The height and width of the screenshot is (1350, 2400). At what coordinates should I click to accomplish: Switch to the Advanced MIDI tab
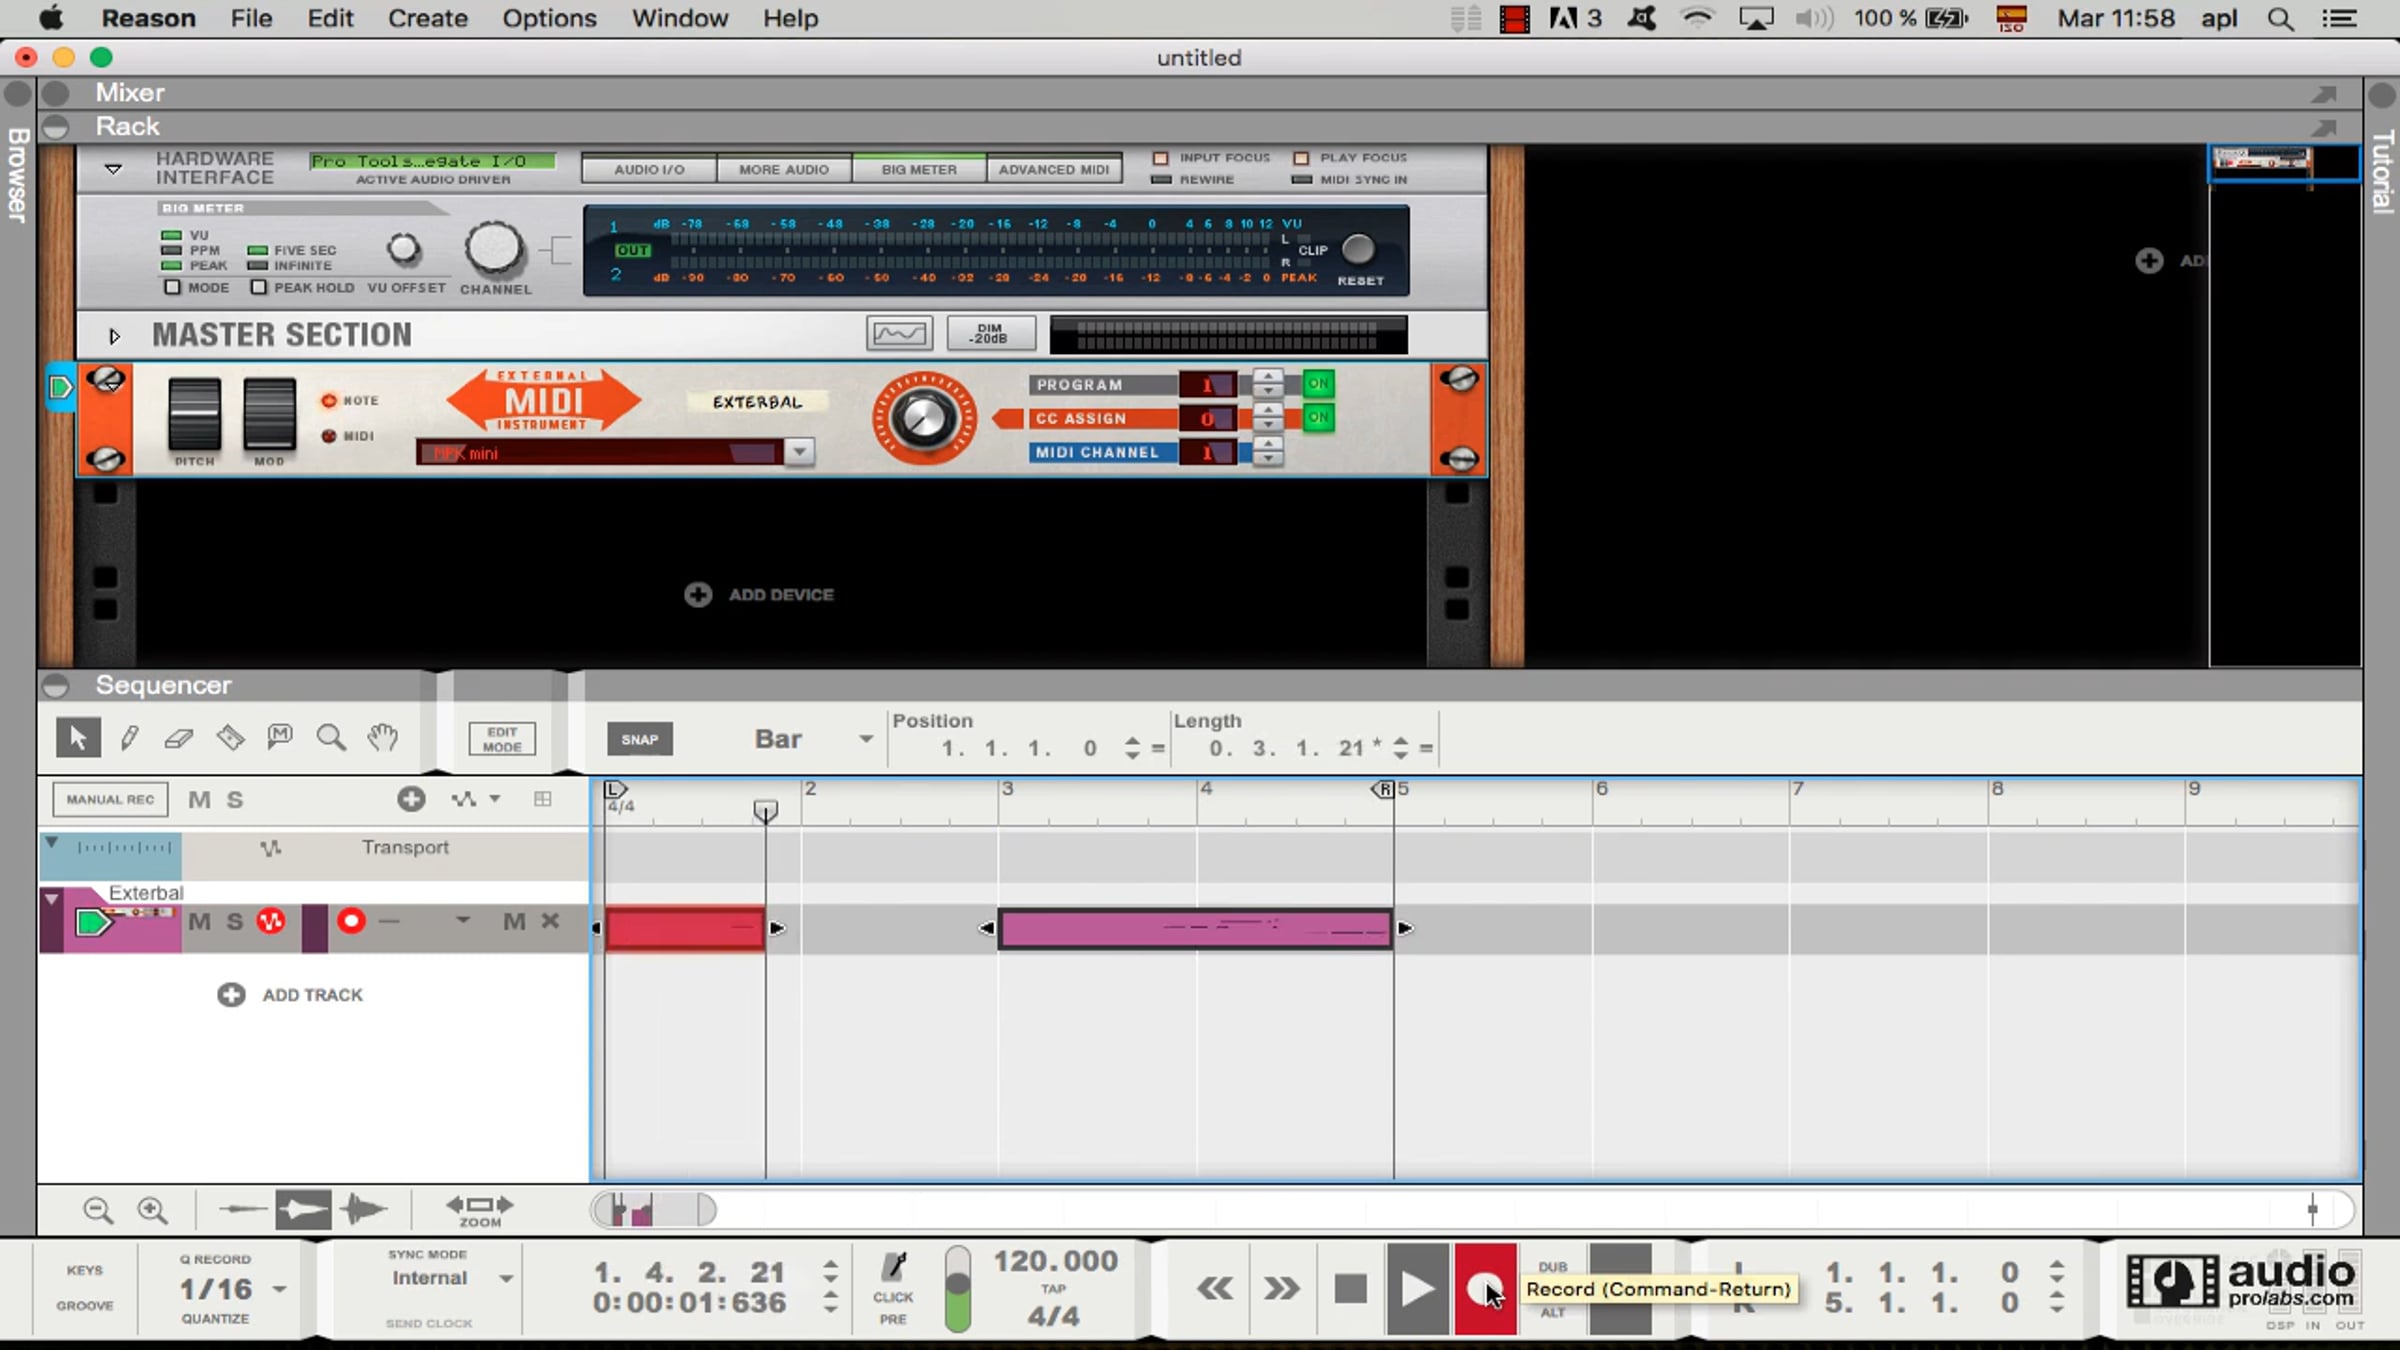1053,170
